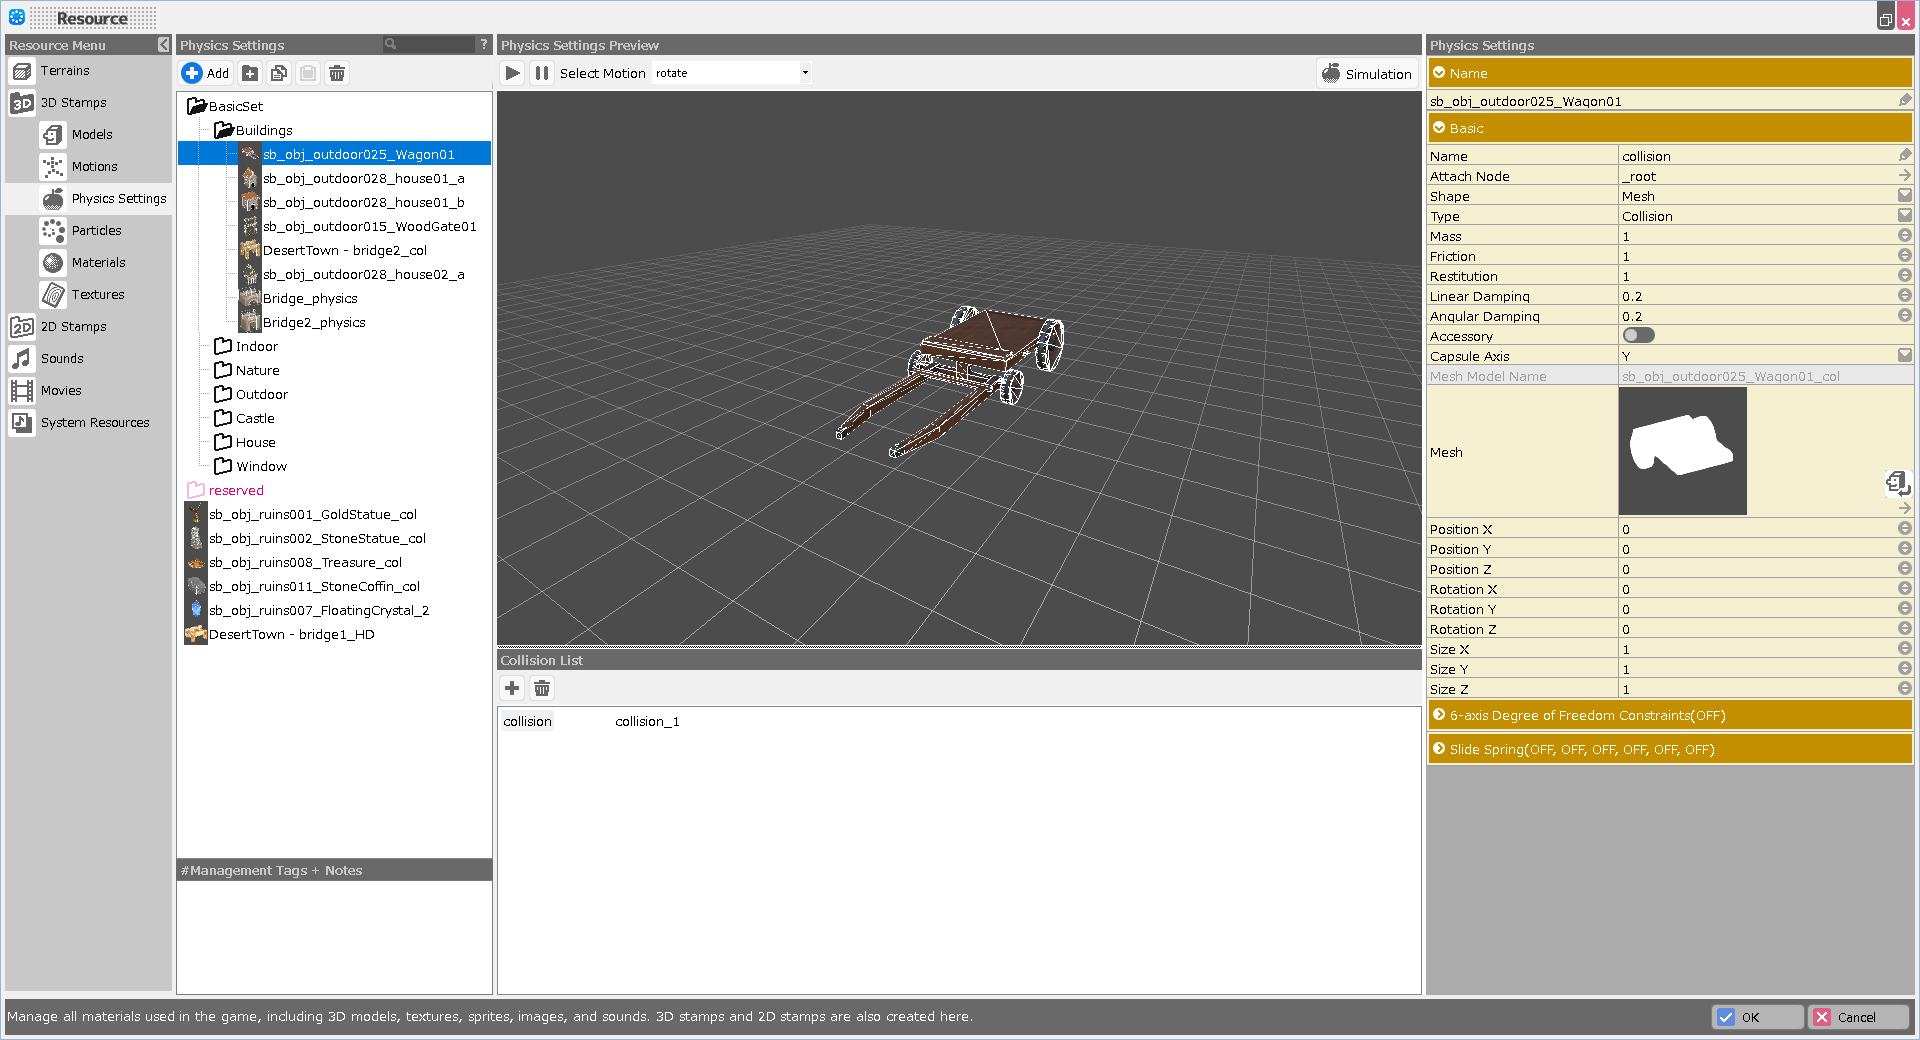This screenshot has height=1040, width=1920.
Task: Delete selected resource with the trash icon
Action: (336, 72)
